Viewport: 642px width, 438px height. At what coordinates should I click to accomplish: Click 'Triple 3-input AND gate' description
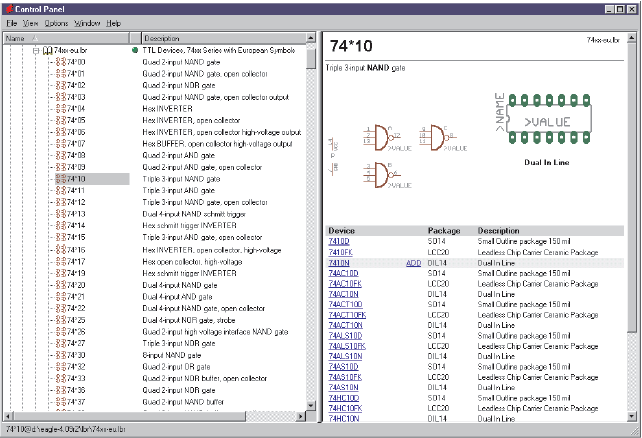[179, 190]
